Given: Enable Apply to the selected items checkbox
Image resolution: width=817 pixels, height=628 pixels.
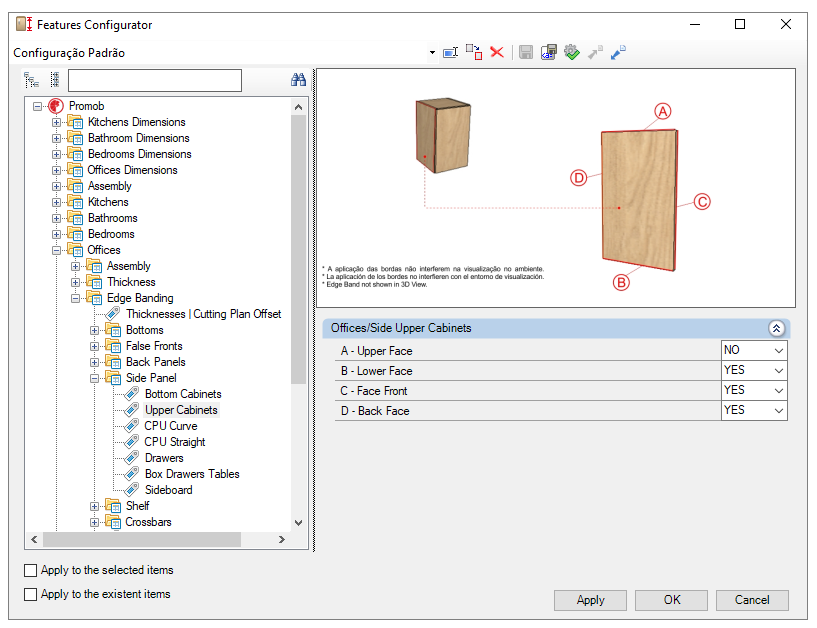Looking at the screenshot, I should pyautogui.click(x=31, y=570).
